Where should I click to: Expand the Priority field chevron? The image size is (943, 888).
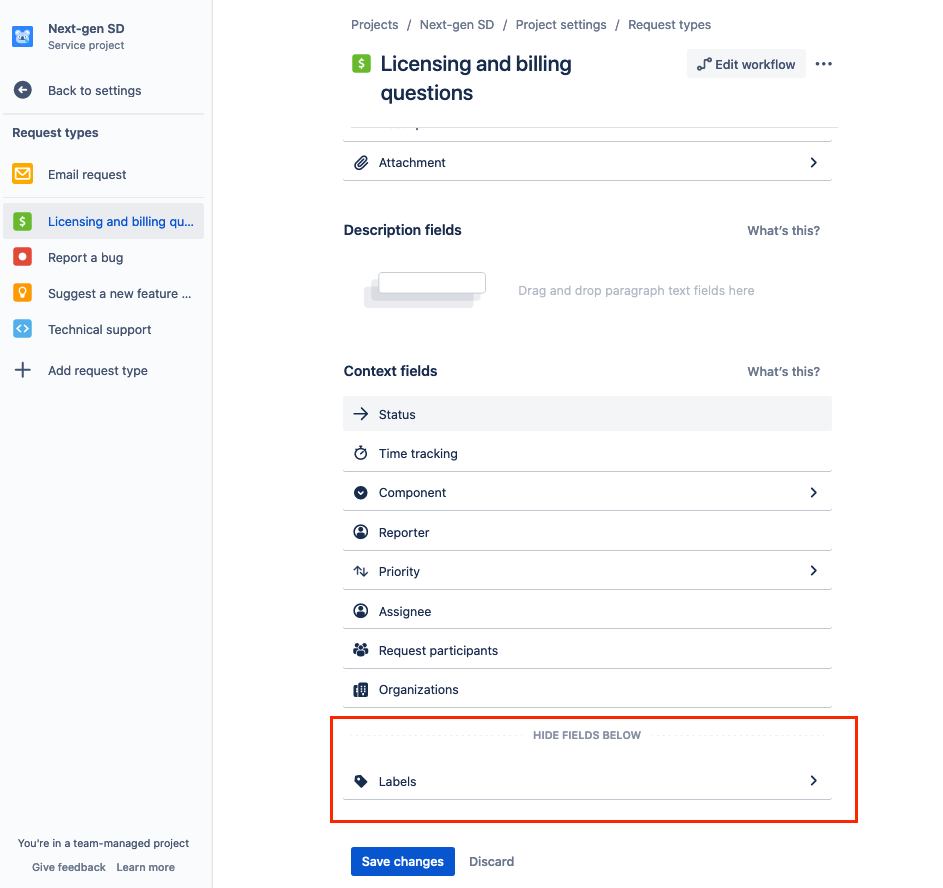pos(814,571)
